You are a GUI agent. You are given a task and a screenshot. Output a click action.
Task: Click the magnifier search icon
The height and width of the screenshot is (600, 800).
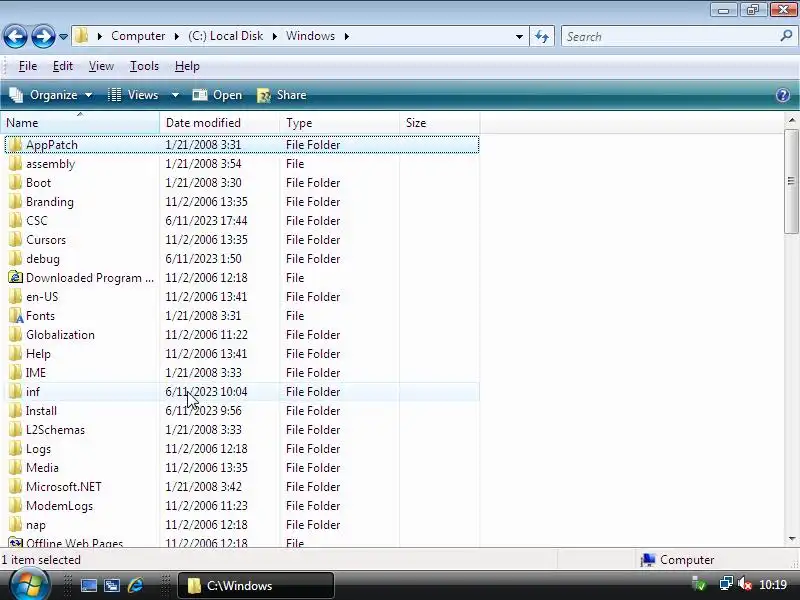pos(786,36)
